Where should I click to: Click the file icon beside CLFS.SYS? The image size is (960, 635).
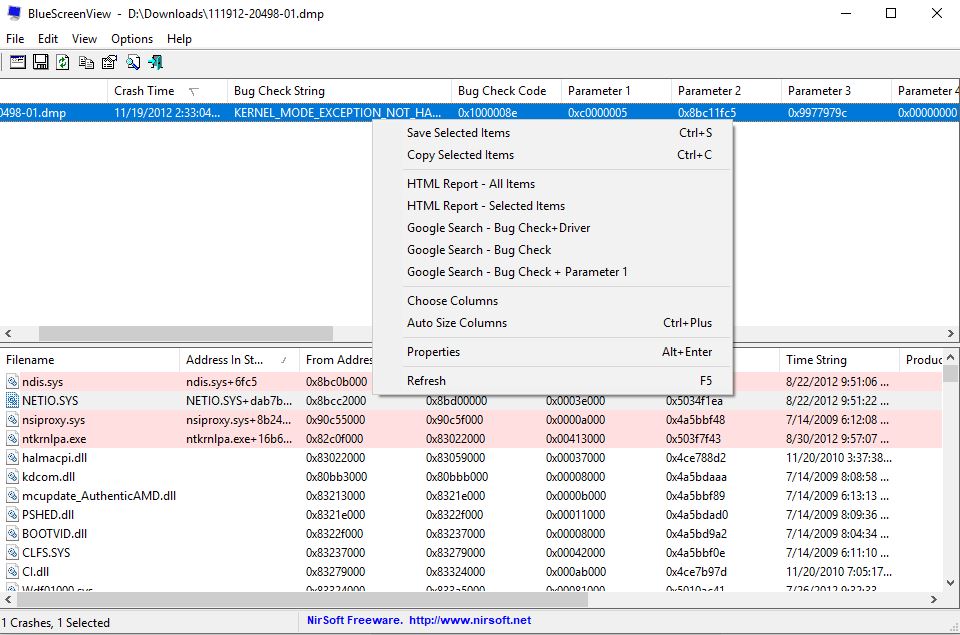pos(12,552)
